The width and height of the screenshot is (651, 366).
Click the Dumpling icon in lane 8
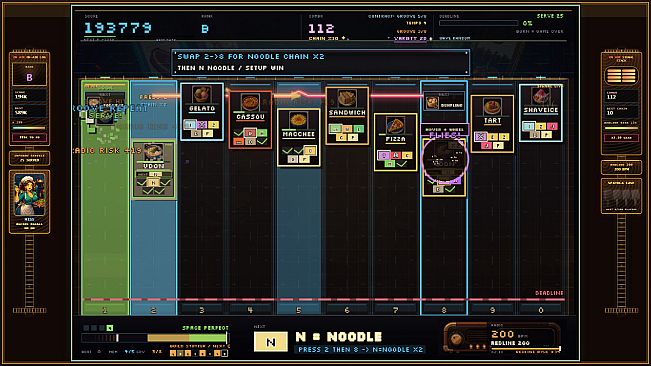point(432,102)
